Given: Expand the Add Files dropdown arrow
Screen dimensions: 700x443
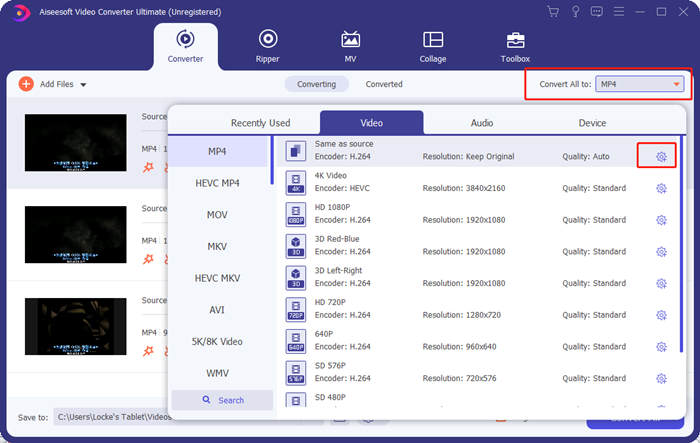Looking at the screenshot, I should click(83, 84).
